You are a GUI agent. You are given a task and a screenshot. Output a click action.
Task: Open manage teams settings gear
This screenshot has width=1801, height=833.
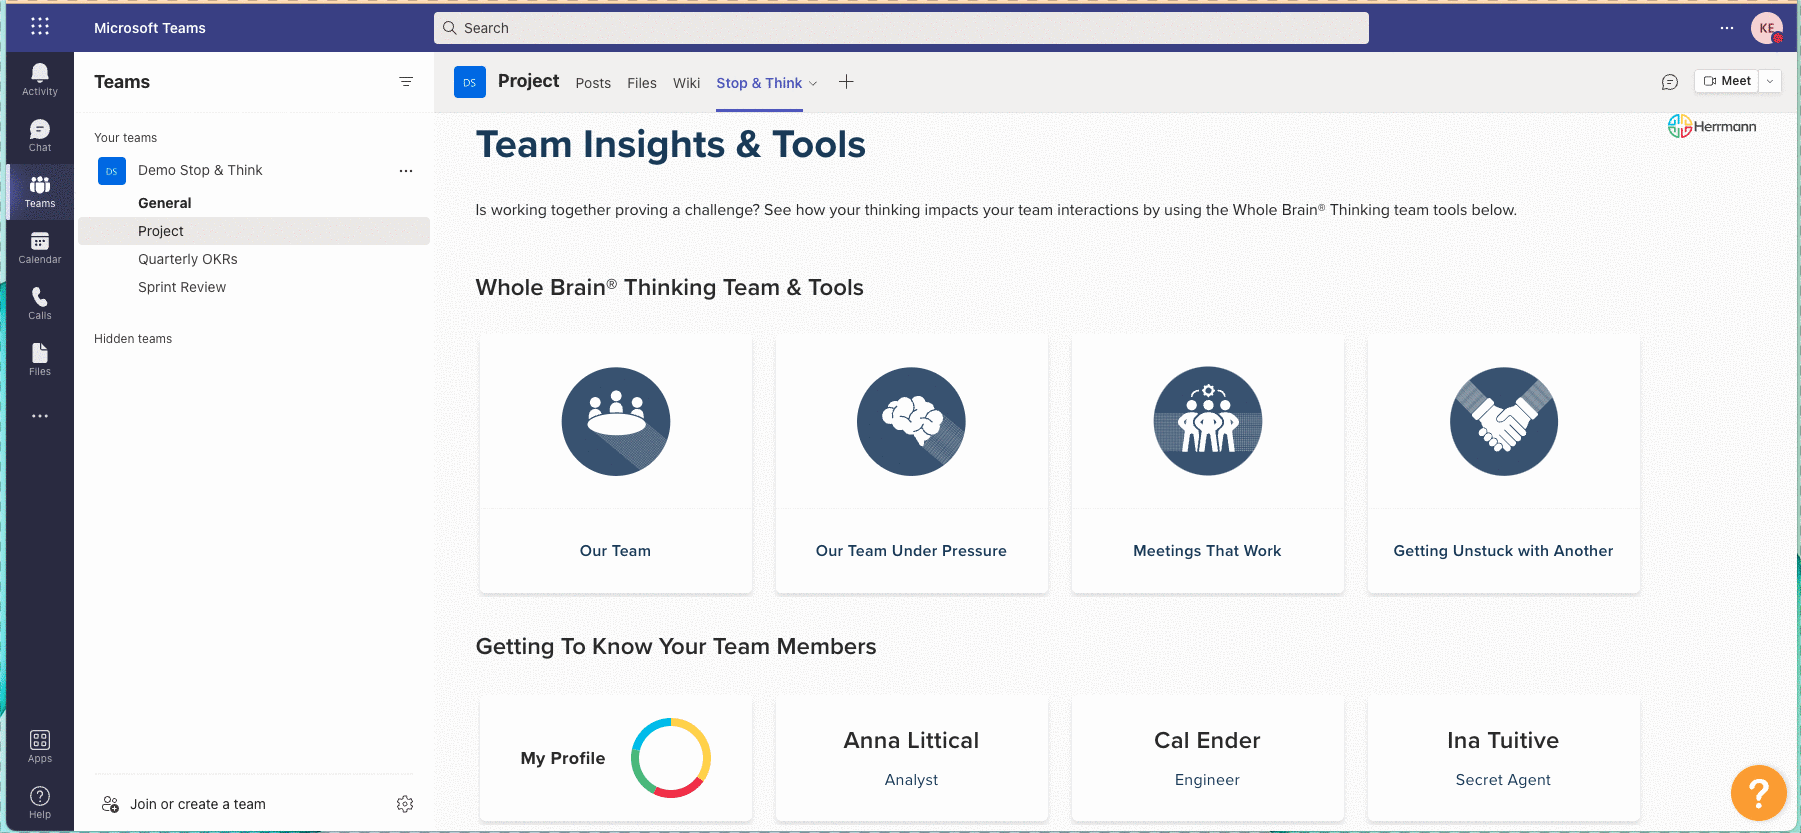coord(405,804)
